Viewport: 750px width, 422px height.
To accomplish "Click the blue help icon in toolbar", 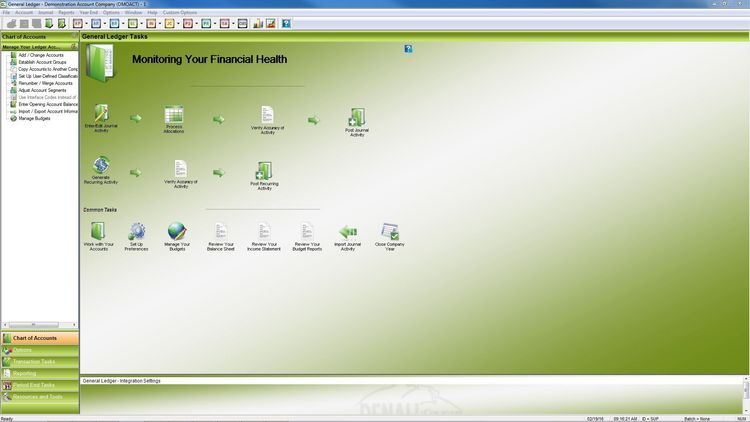I will [x=286, y=23].
